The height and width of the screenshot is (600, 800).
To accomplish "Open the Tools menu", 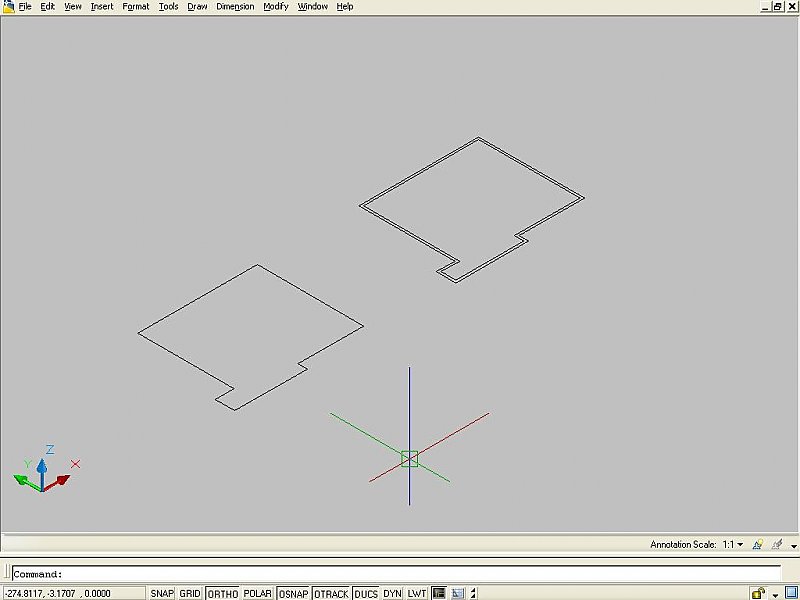I will click(x=168, y=7).
